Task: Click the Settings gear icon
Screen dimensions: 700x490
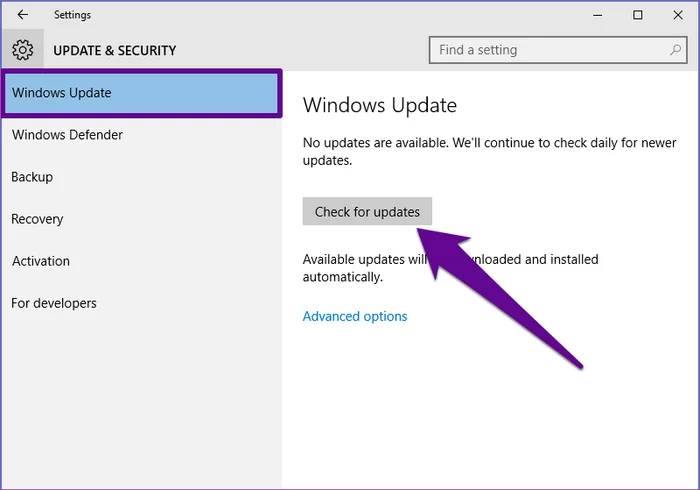Action: point(22,50)
